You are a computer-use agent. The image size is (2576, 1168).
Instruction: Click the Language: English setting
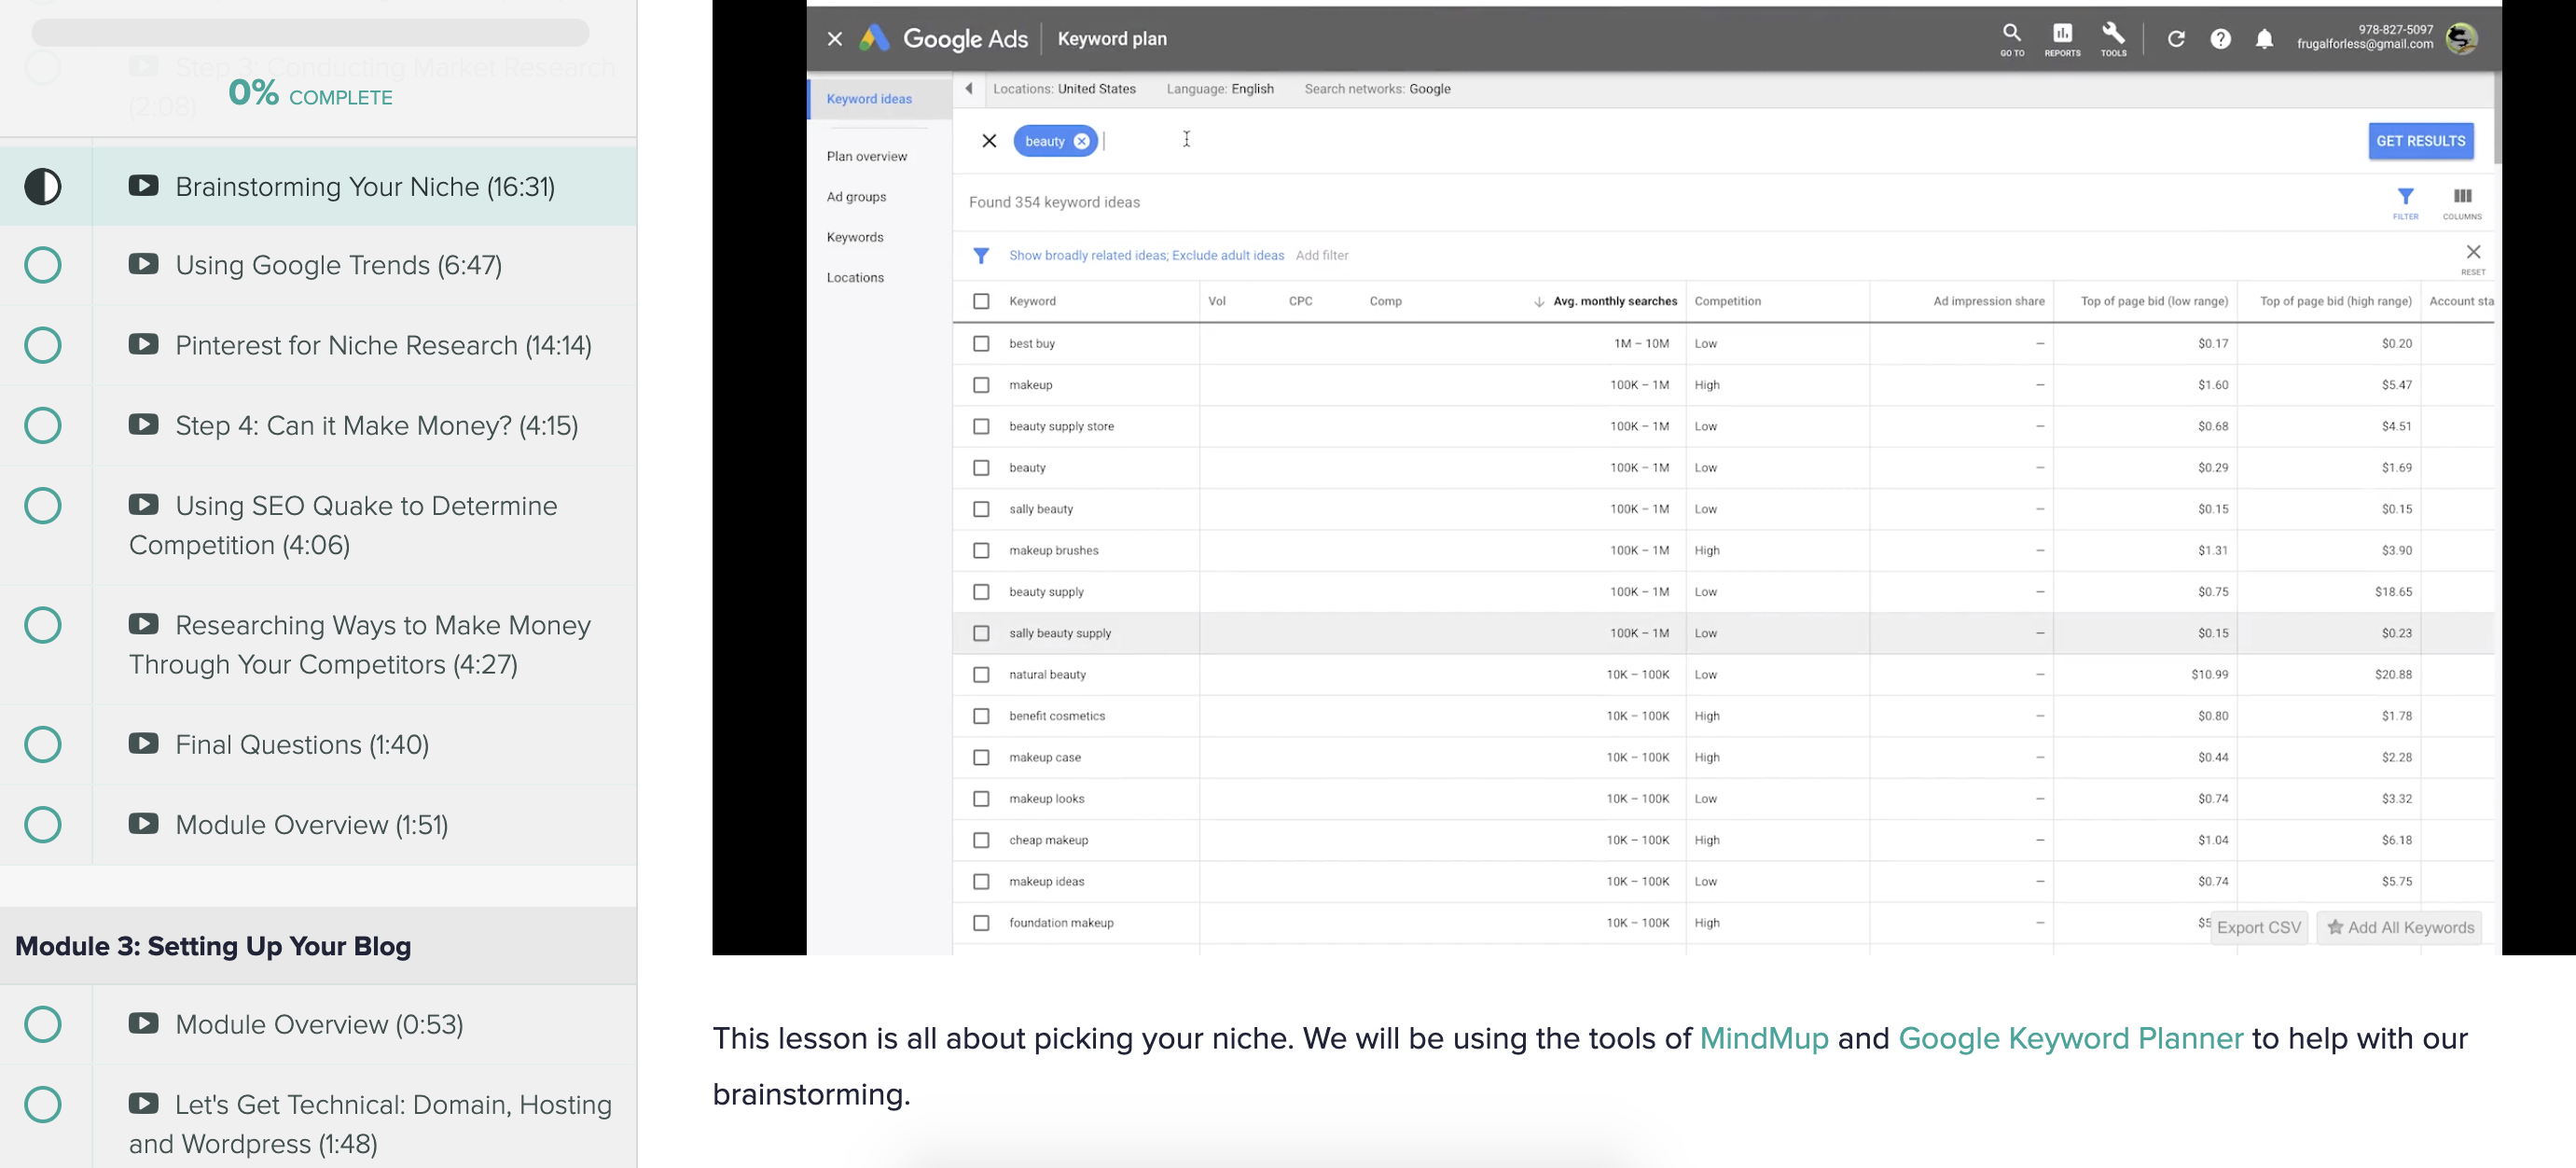(x=1220, y=89)
